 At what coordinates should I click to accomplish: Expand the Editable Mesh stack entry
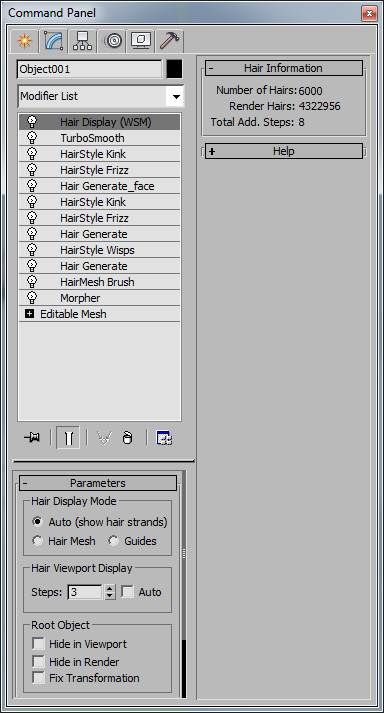[x=30, y=314]
